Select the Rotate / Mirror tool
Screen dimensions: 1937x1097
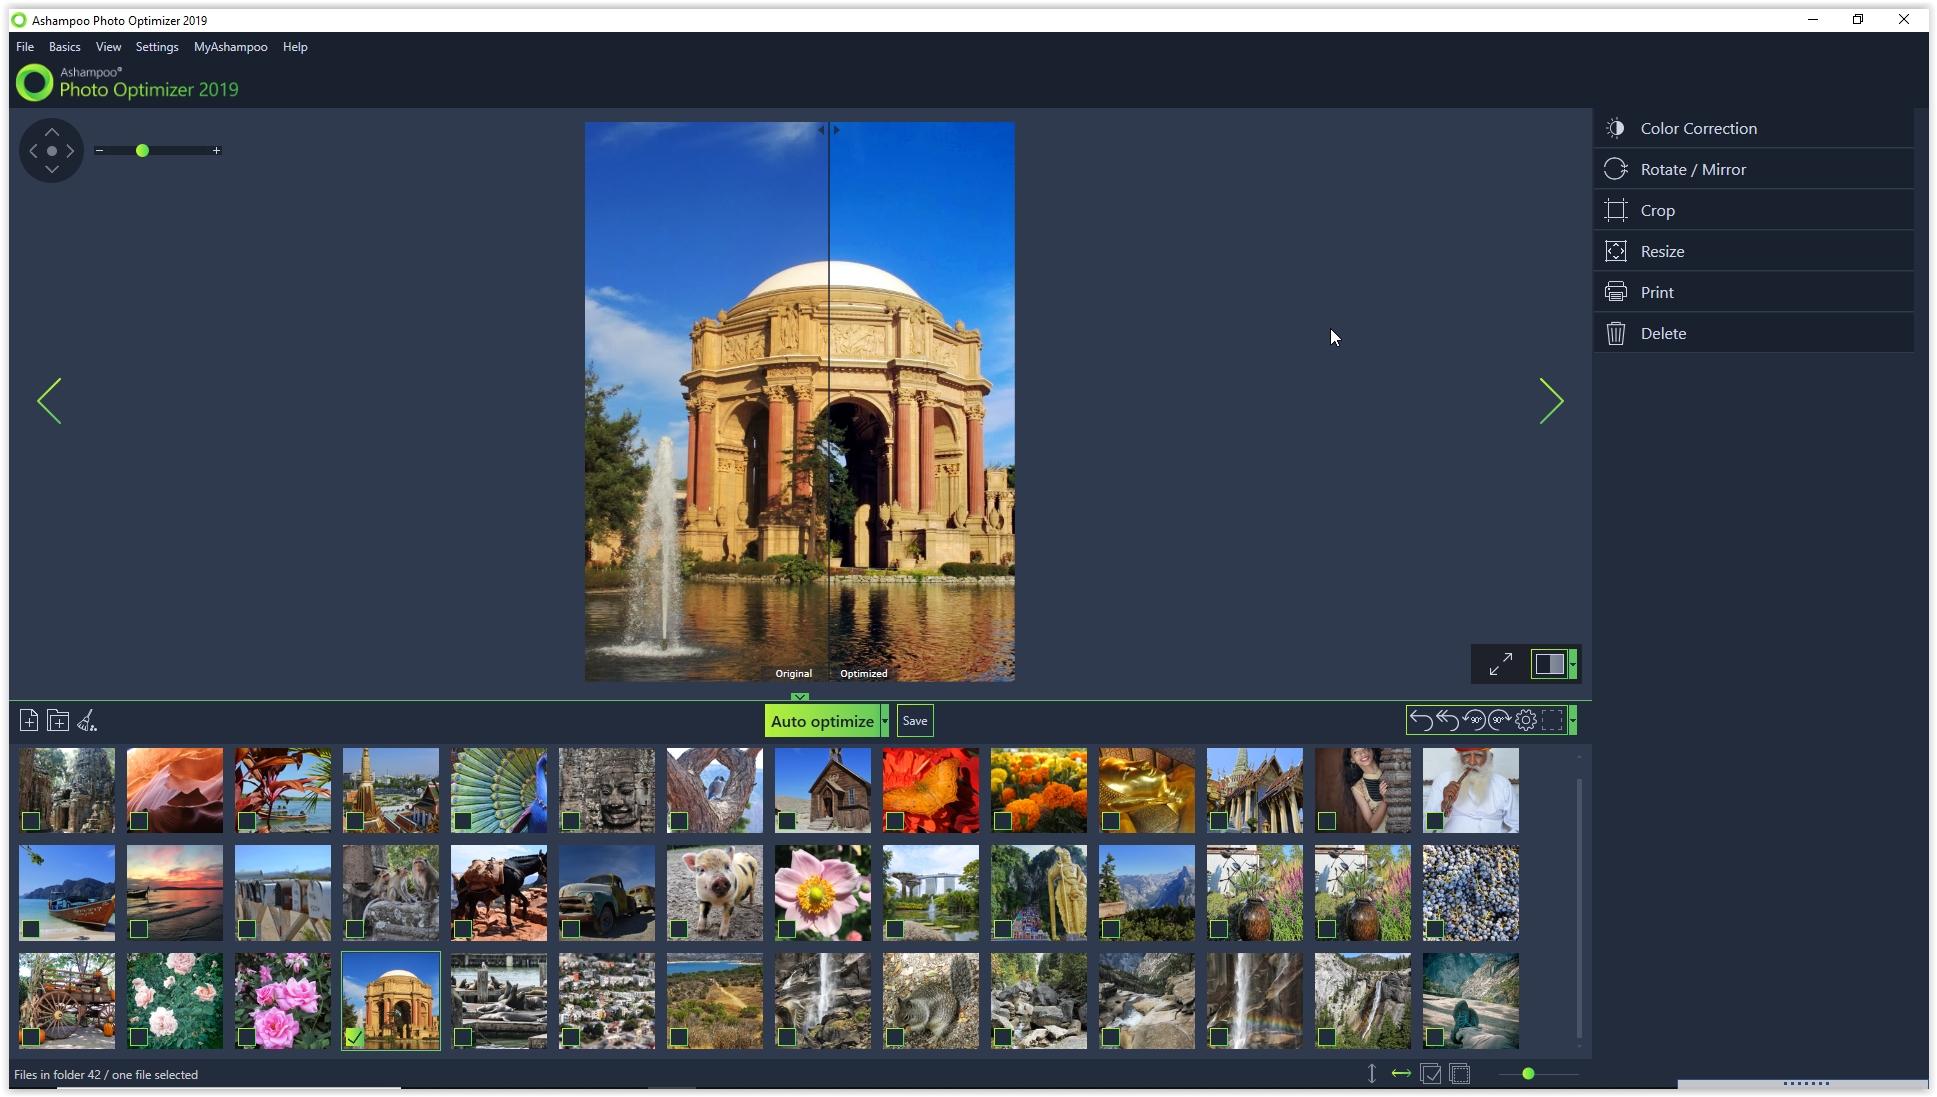[x=1692, y=168]
